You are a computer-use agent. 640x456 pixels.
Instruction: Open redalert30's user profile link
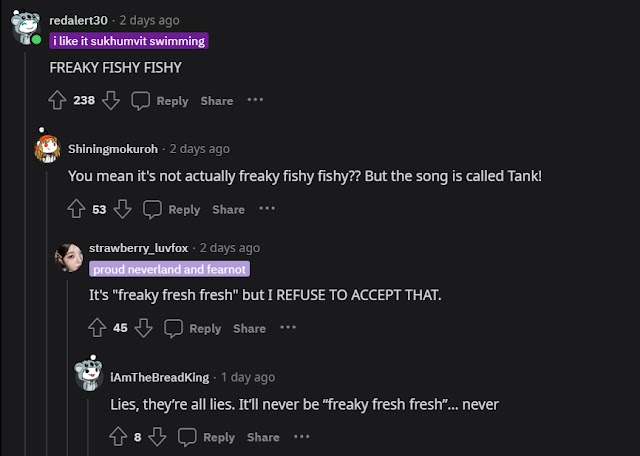80,20
